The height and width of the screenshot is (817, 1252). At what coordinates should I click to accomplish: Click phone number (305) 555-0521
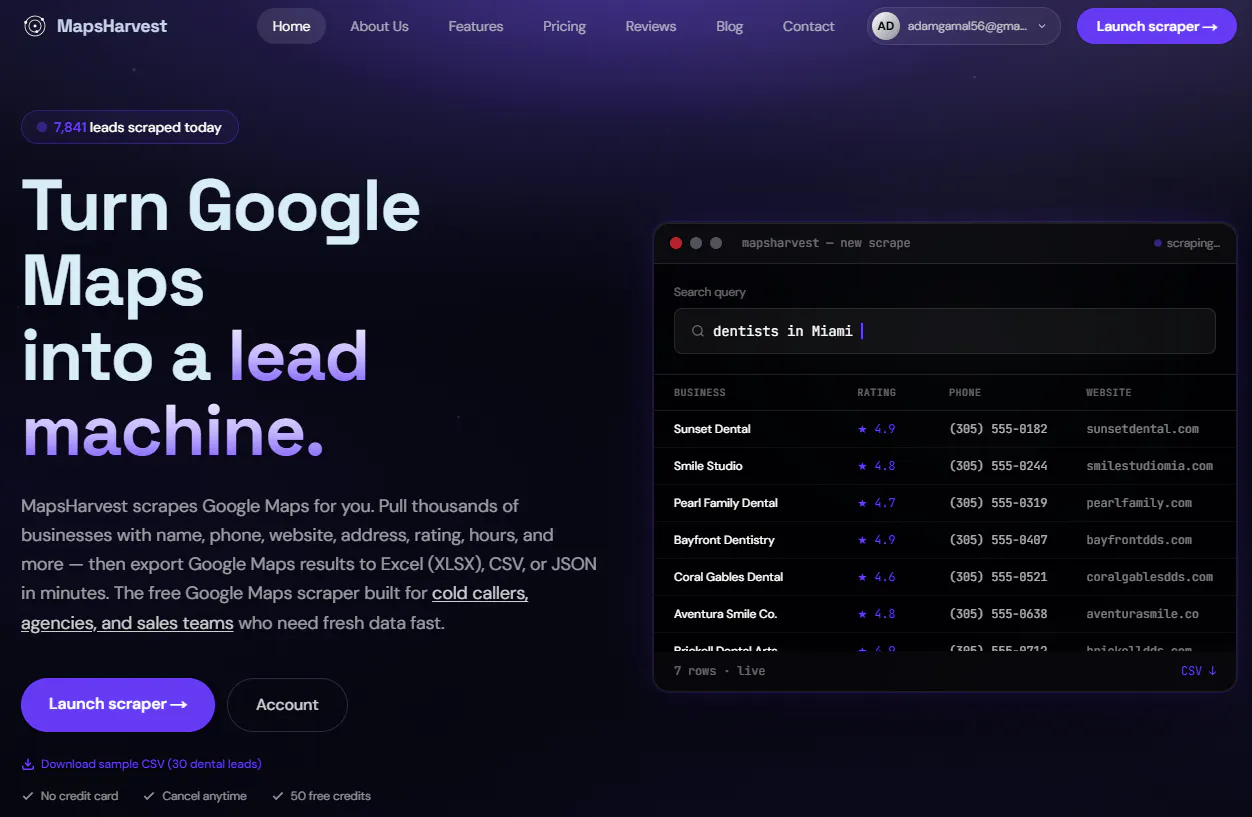(x=998, y=577)
